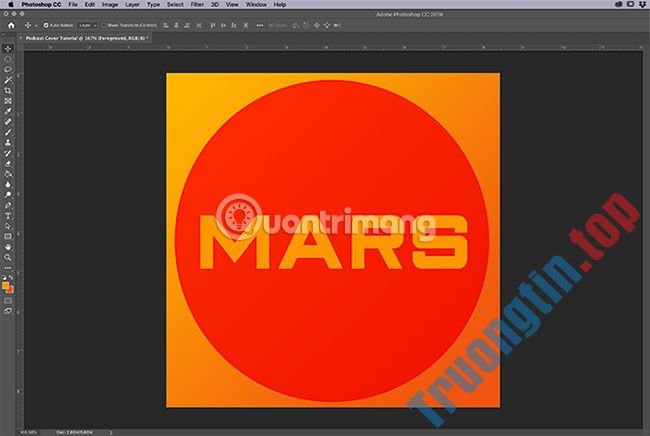Screen dimensions: 650x436
Task: Open the Image menu
Action: point(110,5)
